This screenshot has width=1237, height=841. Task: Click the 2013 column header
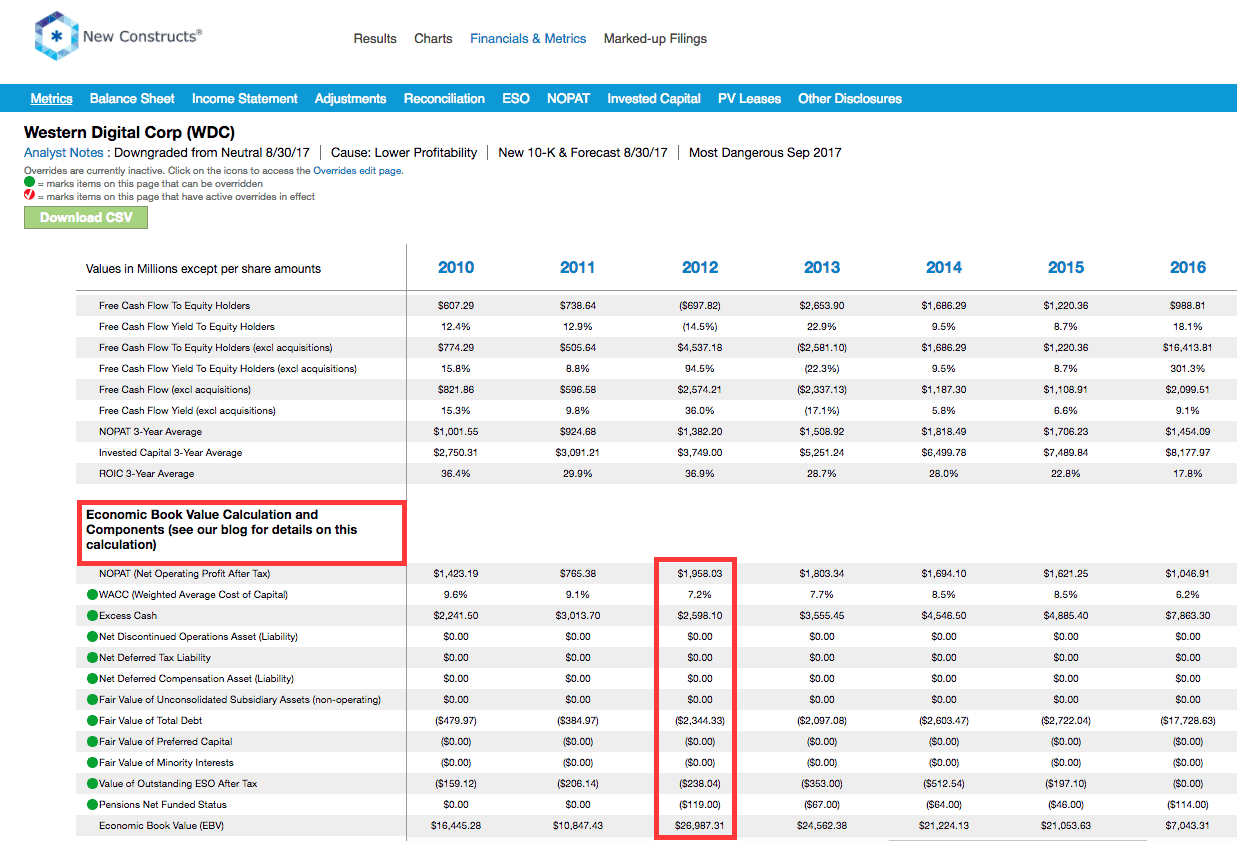(x=822, y=268)
